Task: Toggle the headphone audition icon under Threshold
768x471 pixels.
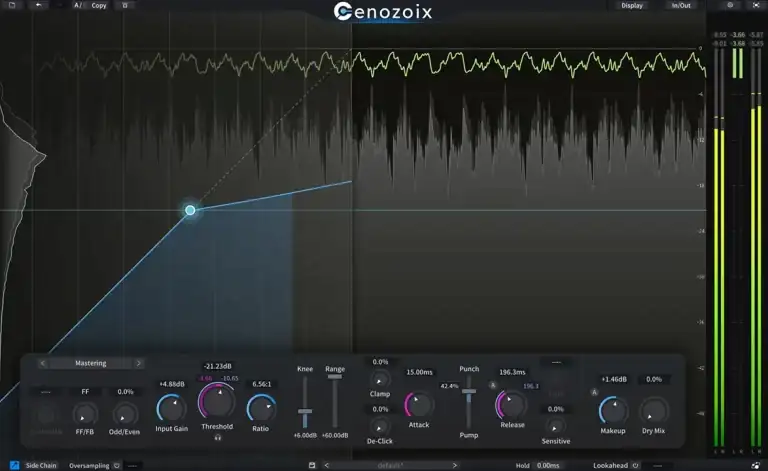Action: (x=217, y=437)
